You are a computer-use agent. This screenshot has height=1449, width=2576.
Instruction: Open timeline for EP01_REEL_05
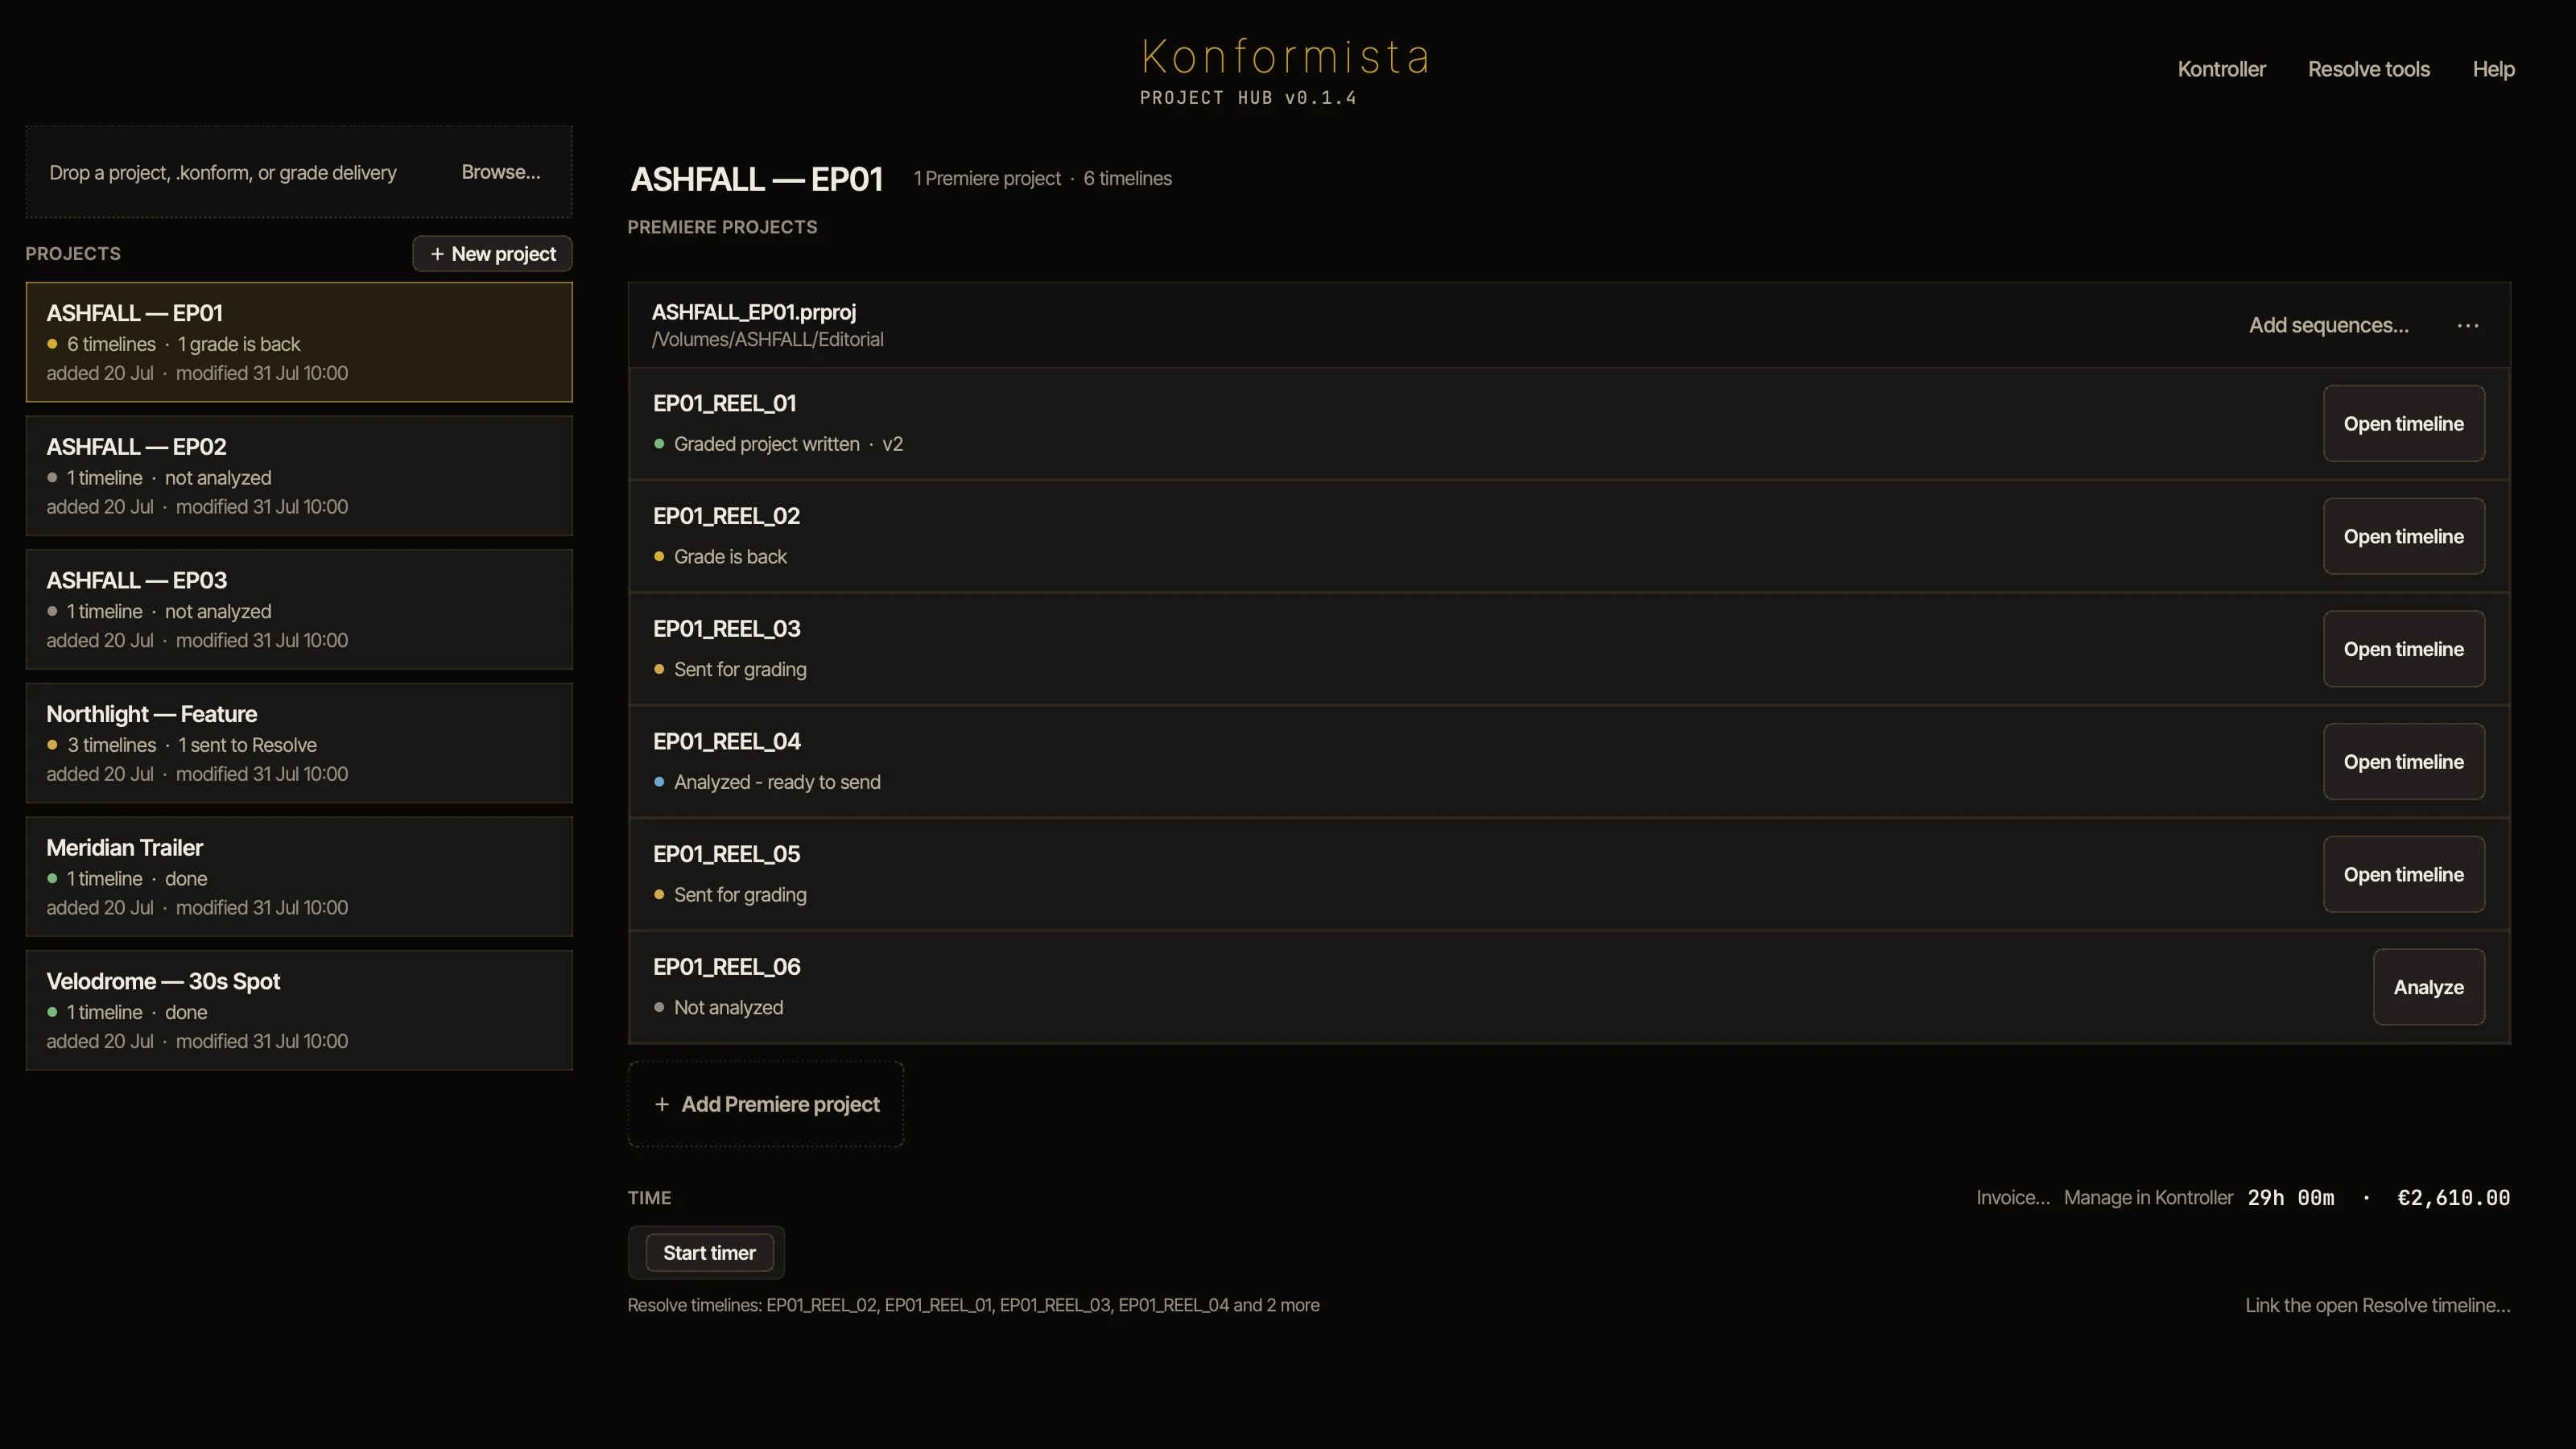(2403, 874)
